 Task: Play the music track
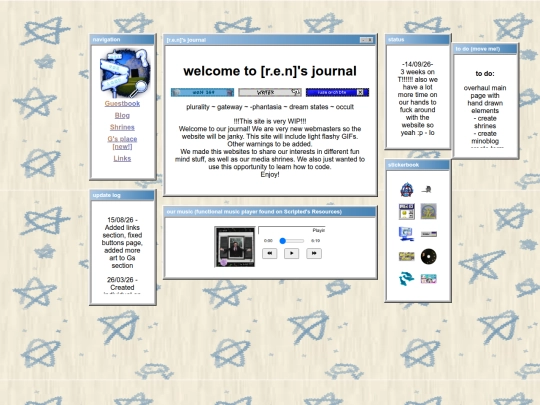[291, 253]
